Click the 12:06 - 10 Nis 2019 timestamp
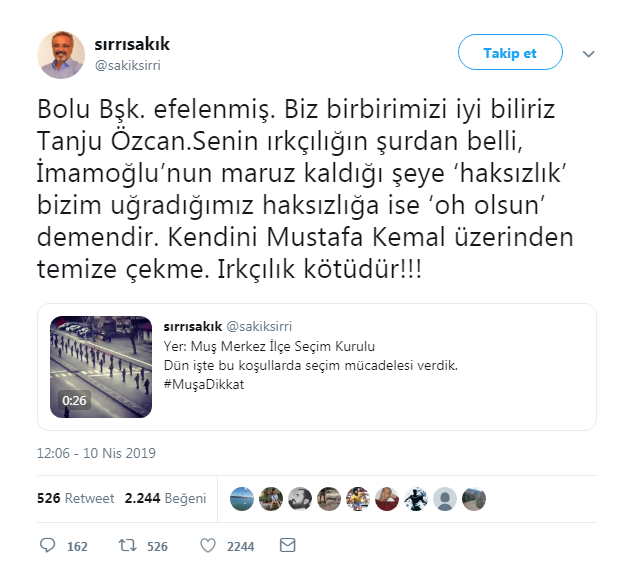621x562 pixels. click(96, 453)
